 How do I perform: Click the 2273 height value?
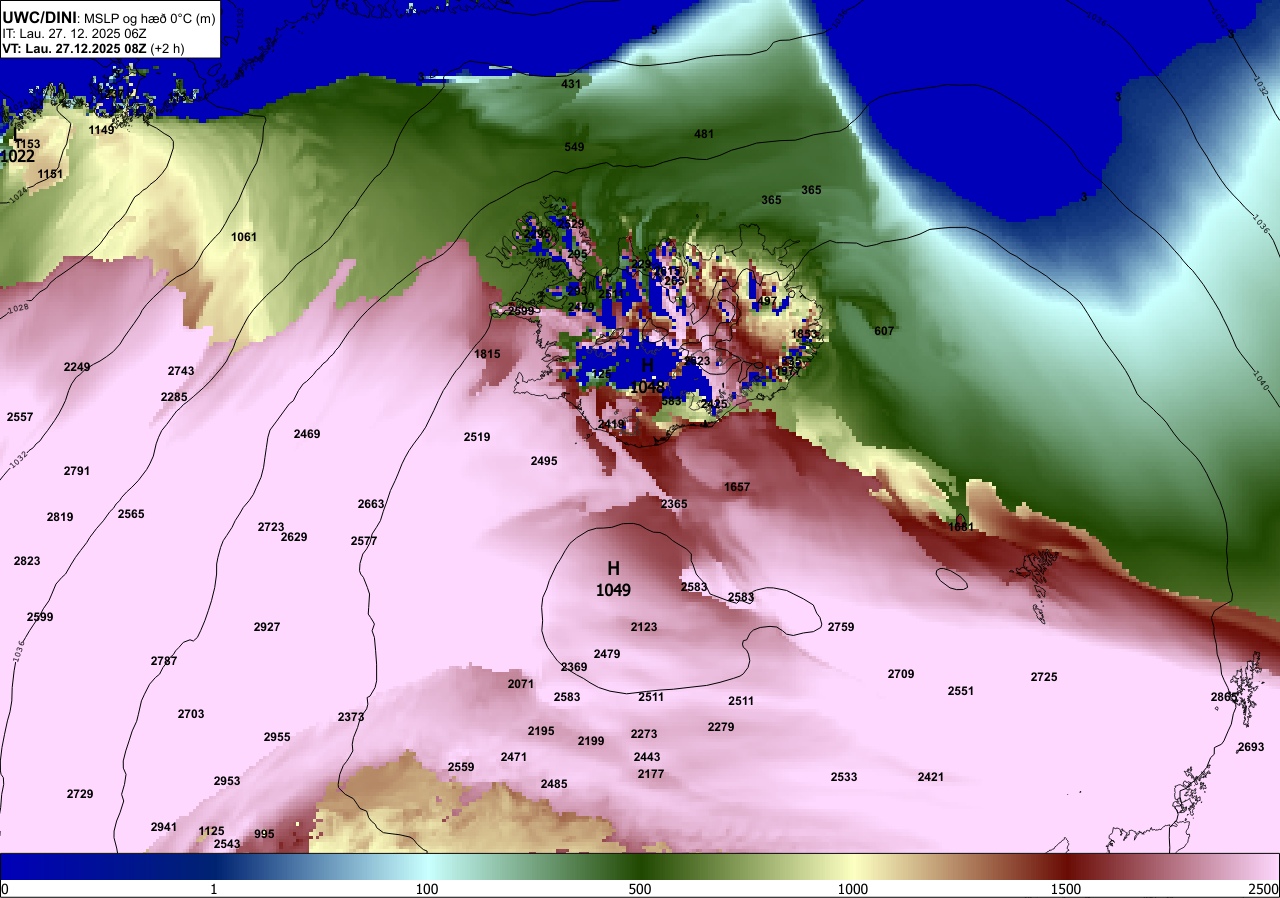click(x=644, y=734)
